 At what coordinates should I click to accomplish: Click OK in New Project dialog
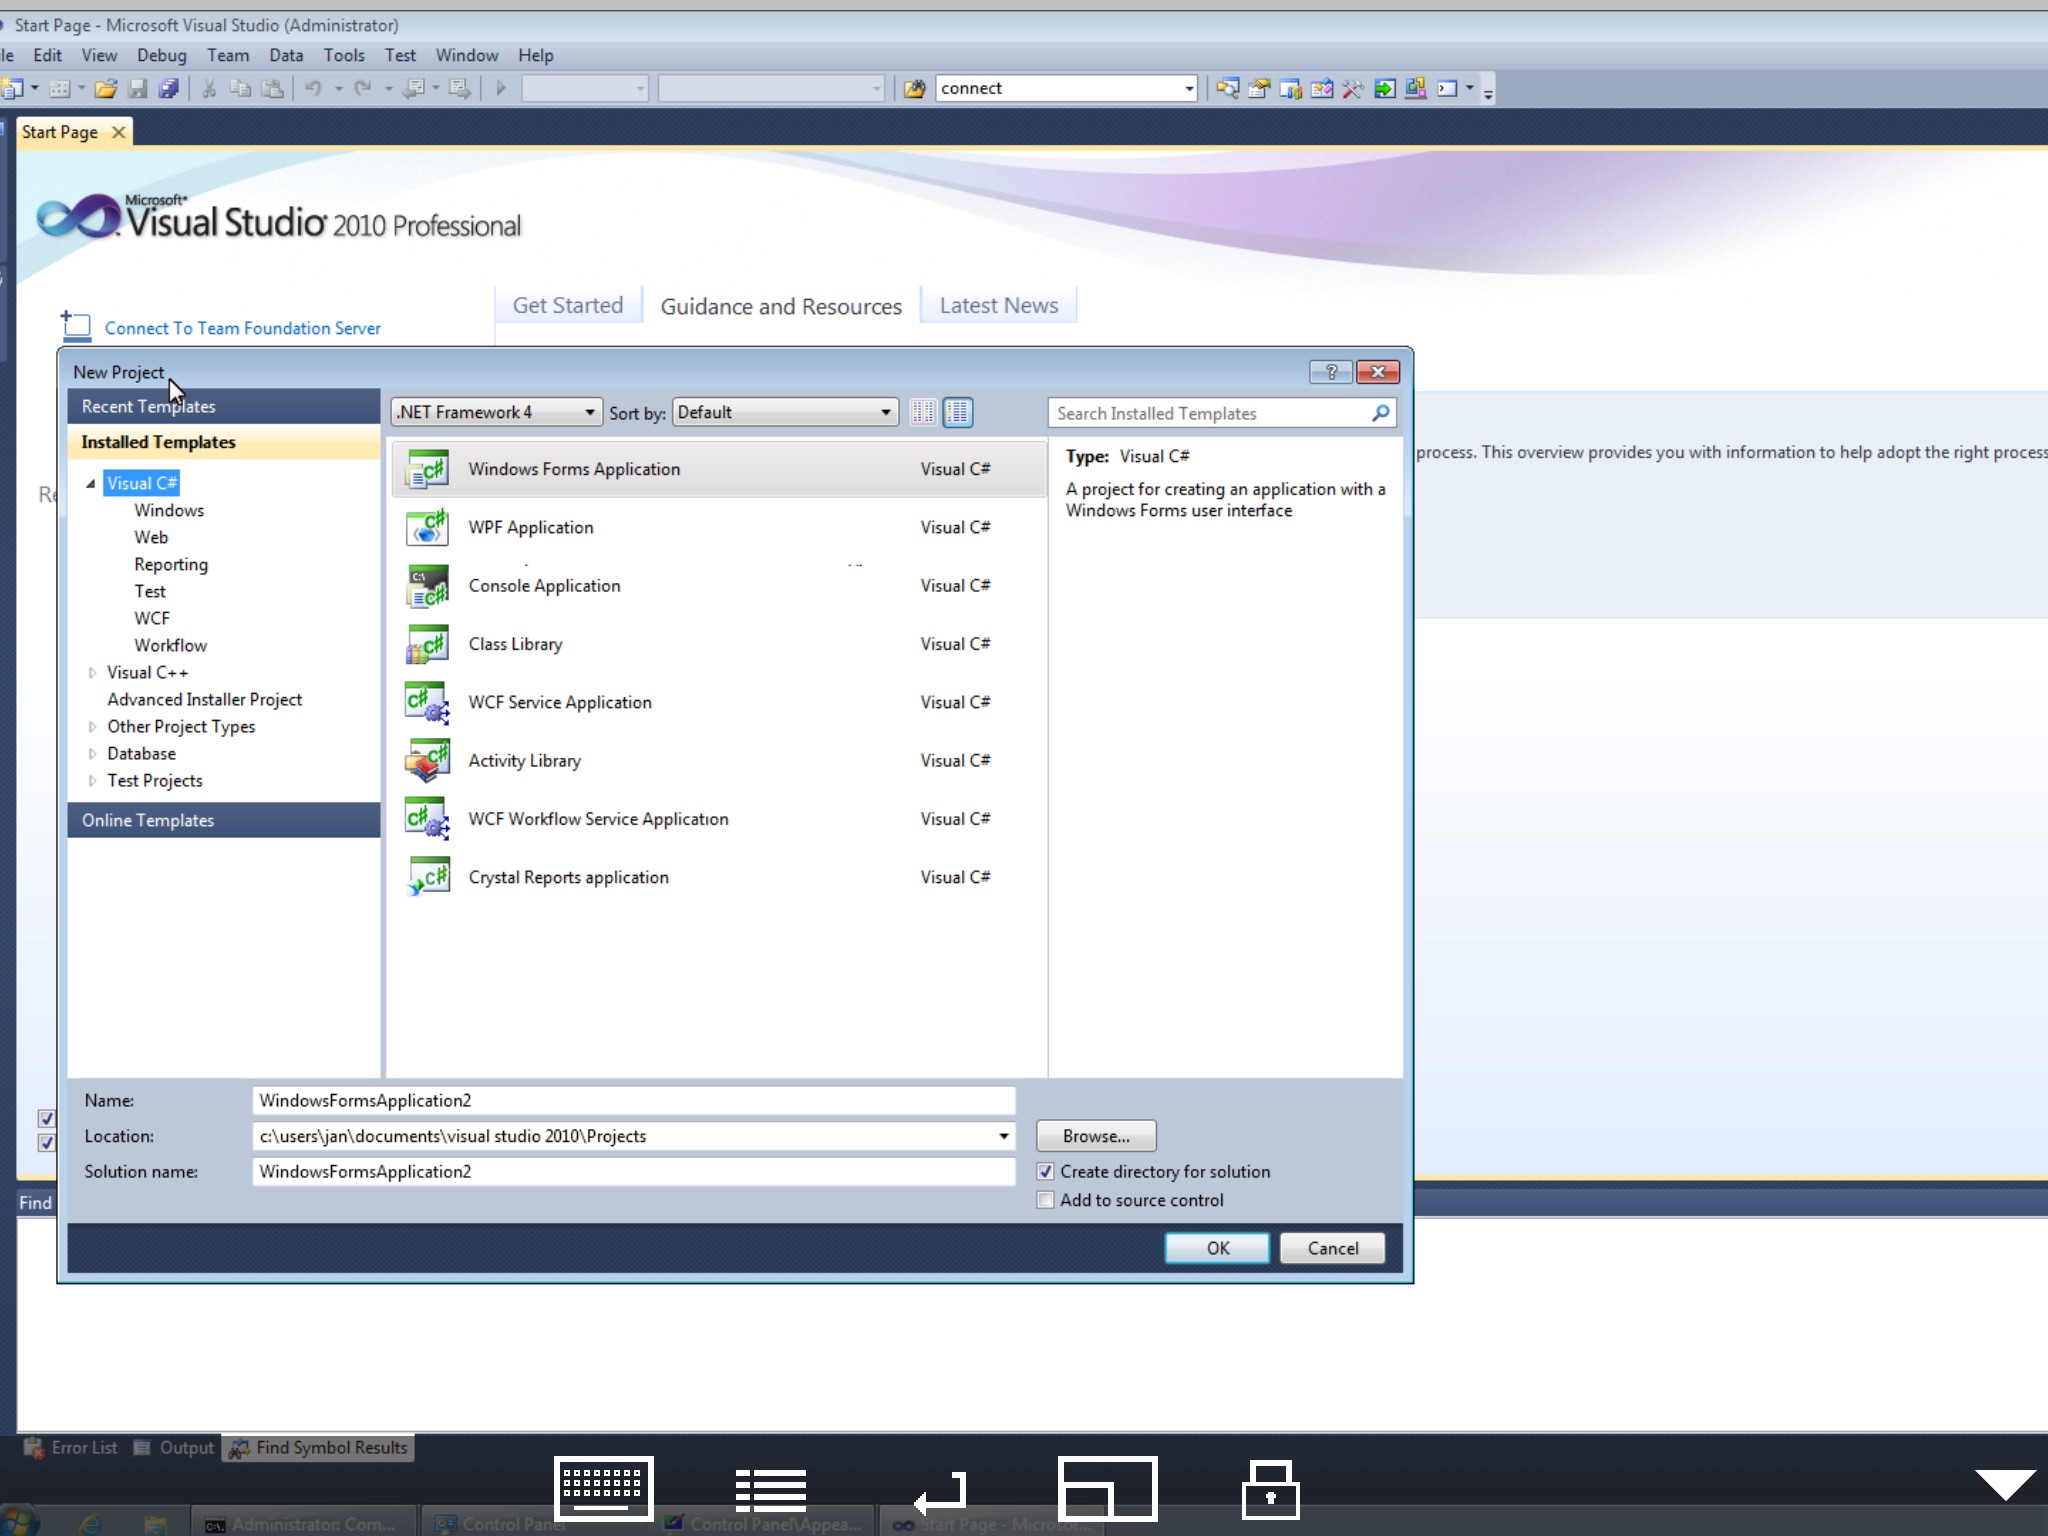(1217, 1248)
